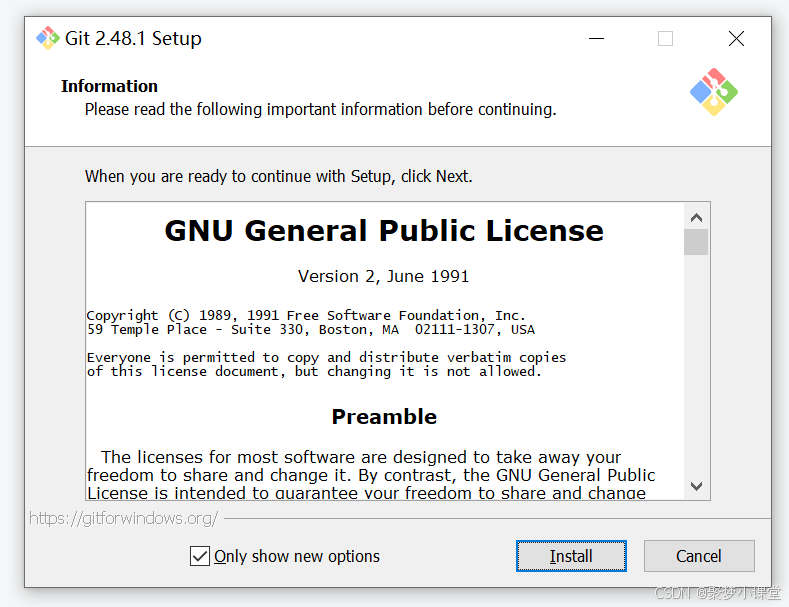Click 'Everyone is permitted to copy' line
The height and width of the screenshot is (607, 789).
pos(326,358)
